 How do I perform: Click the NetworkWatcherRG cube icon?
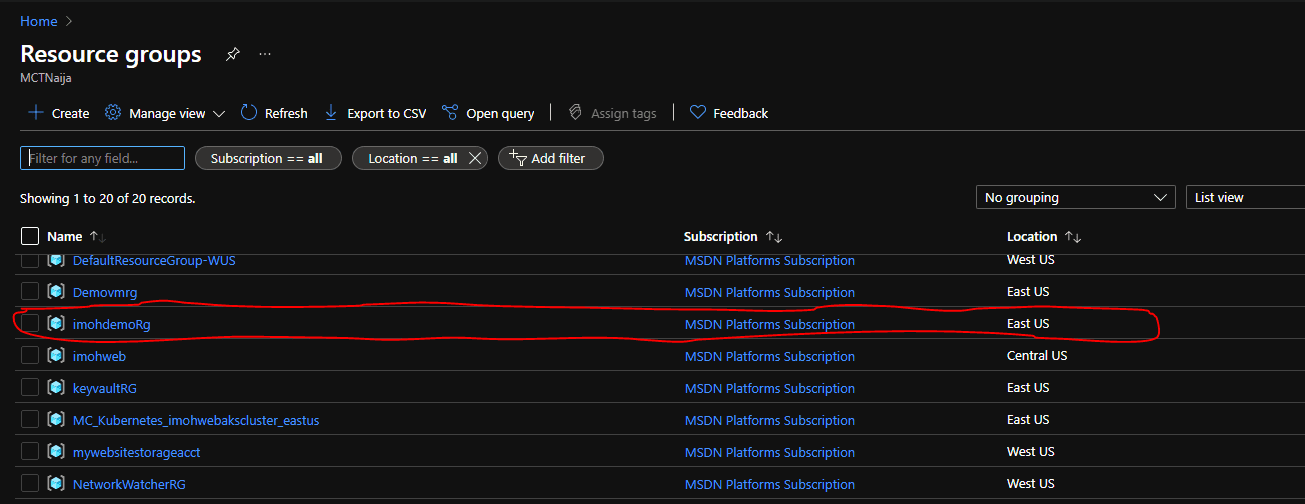click(56, 484)
